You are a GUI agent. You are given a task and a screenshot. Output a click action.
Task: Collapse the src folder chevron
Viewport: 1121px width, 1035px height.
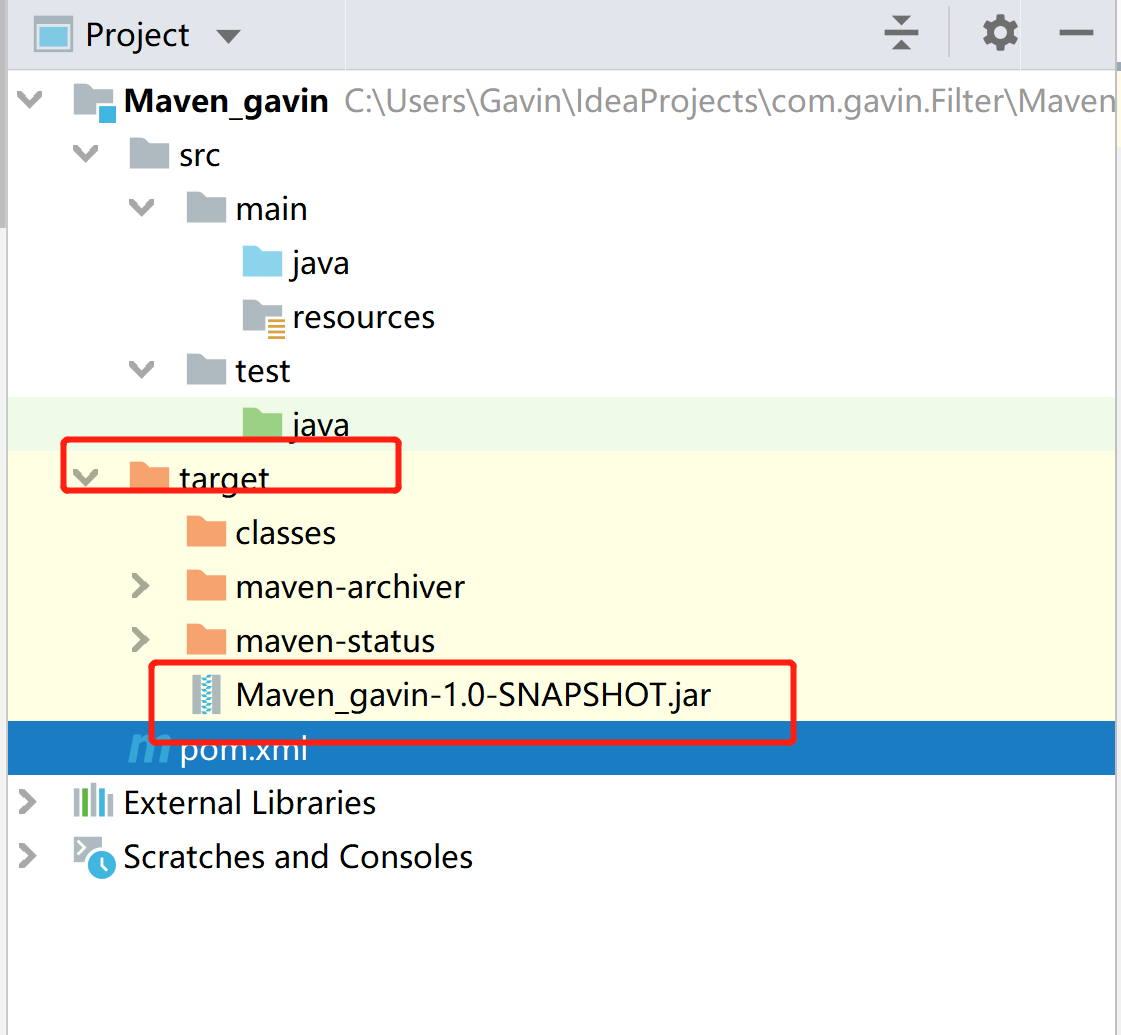(86, 153)
